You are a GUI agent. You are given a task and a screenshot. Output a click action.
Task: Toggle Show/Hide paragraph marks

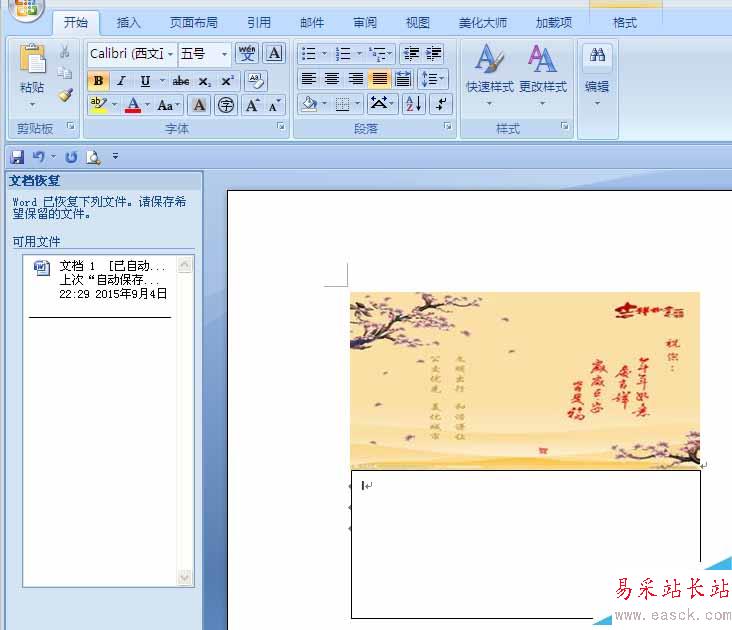click(441, 104)
